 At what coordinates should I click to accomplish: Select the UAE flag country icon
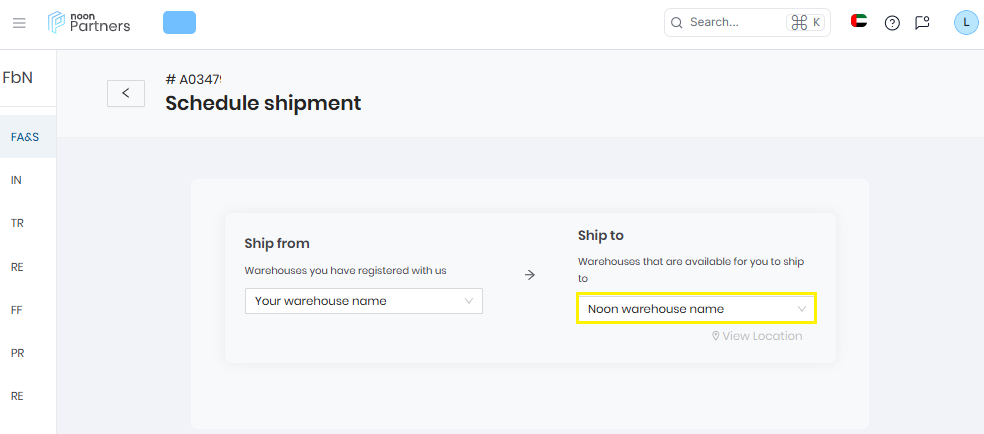858,21
